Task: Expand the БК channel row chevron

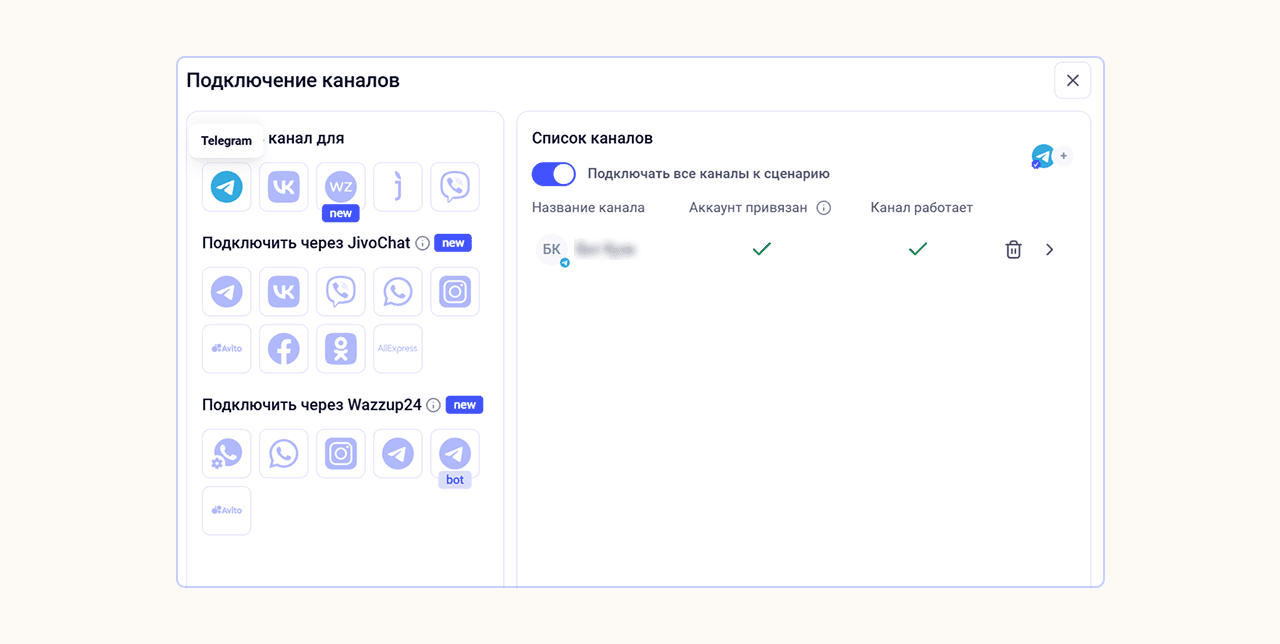Action: click(1049, 250)
